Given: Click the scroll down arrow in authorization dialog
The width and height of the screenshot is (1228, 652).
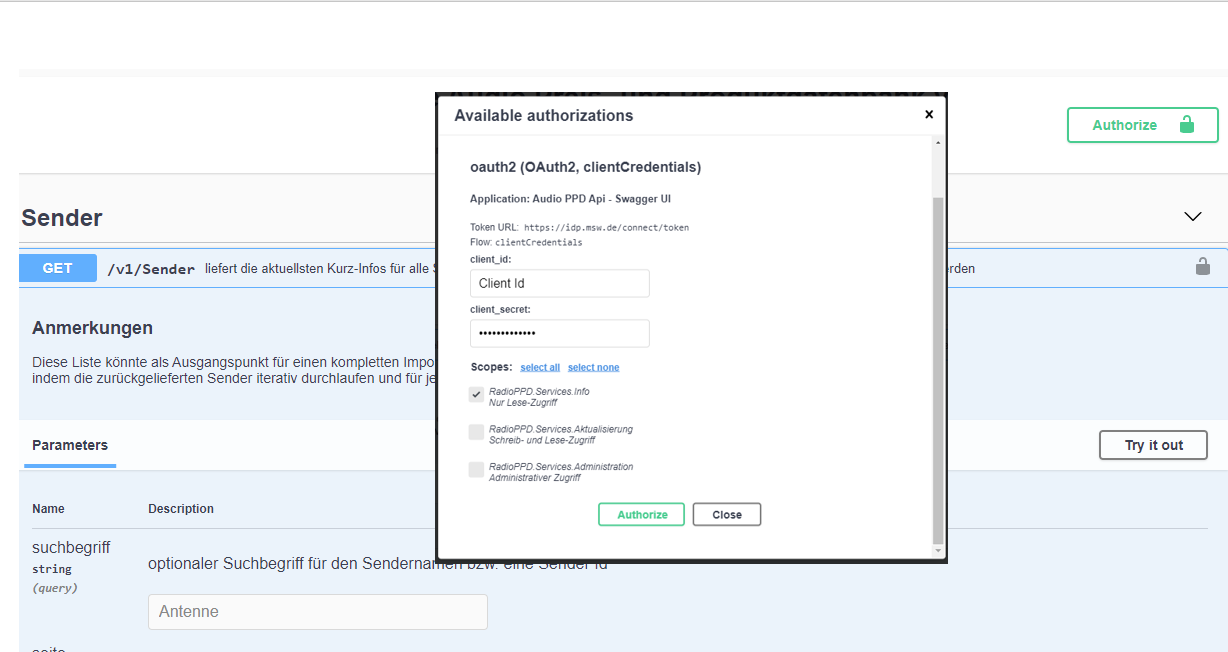Looking at the screenshot, I should point(937,550).
